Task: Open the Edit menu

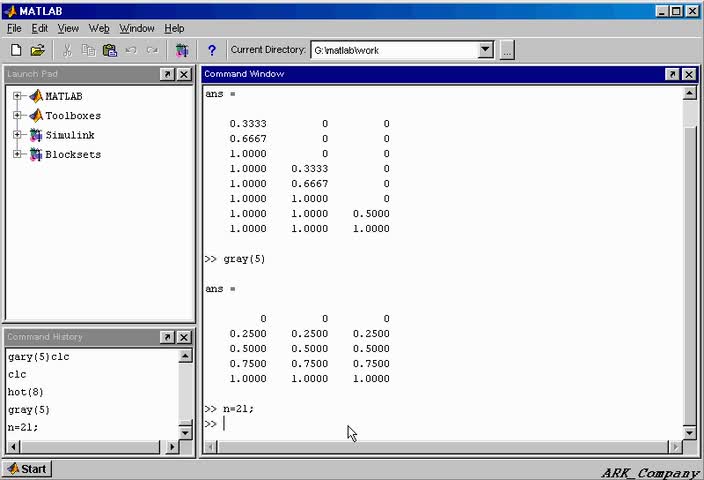Action: tap(40, 28)
